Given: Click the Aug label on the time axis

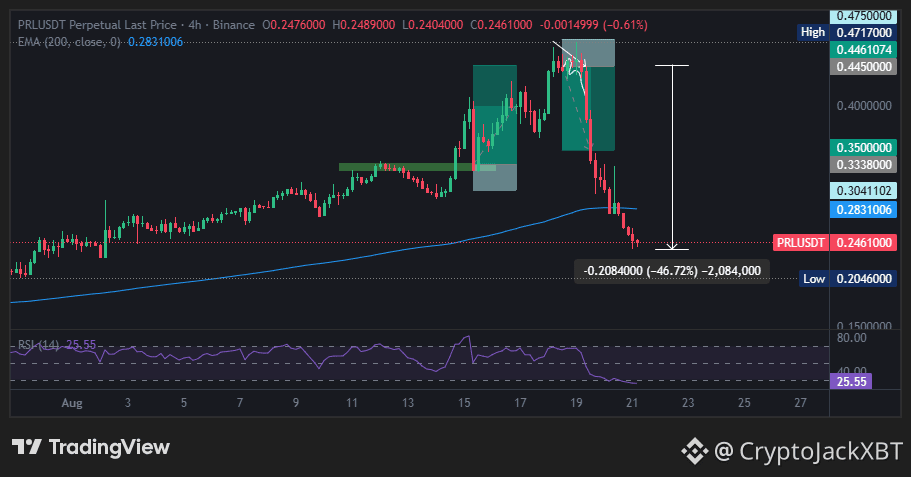Looking at the screenshot, I should pos(72,403).
